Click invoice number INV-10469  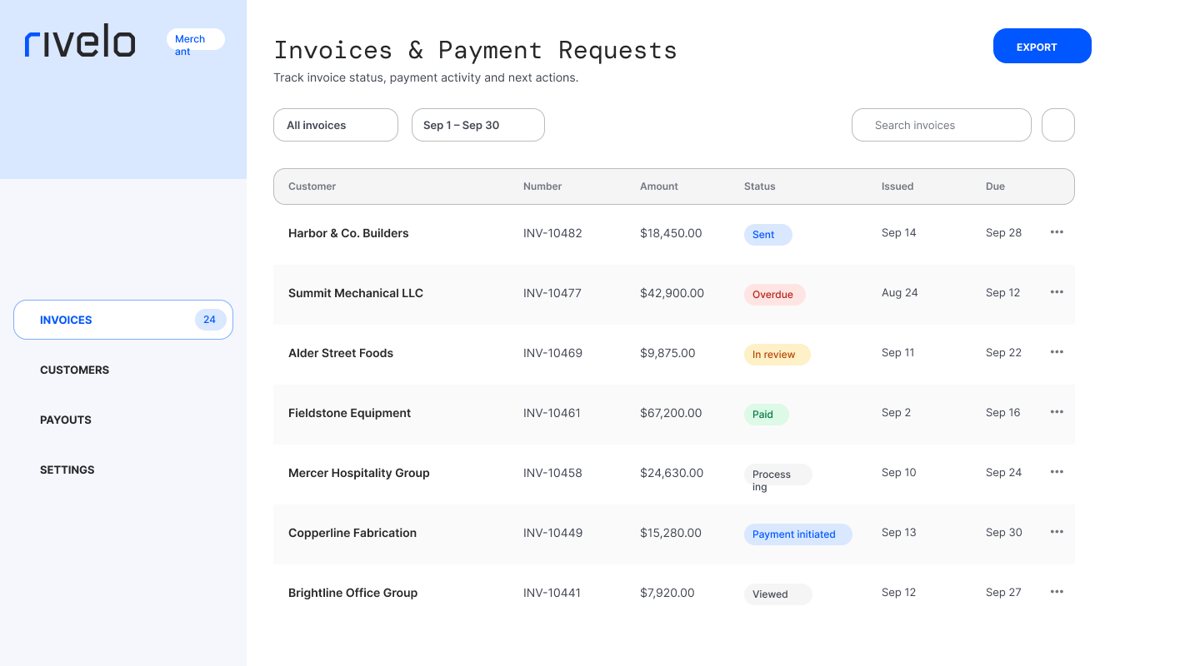pyautogui.click(x=553, y=353)
